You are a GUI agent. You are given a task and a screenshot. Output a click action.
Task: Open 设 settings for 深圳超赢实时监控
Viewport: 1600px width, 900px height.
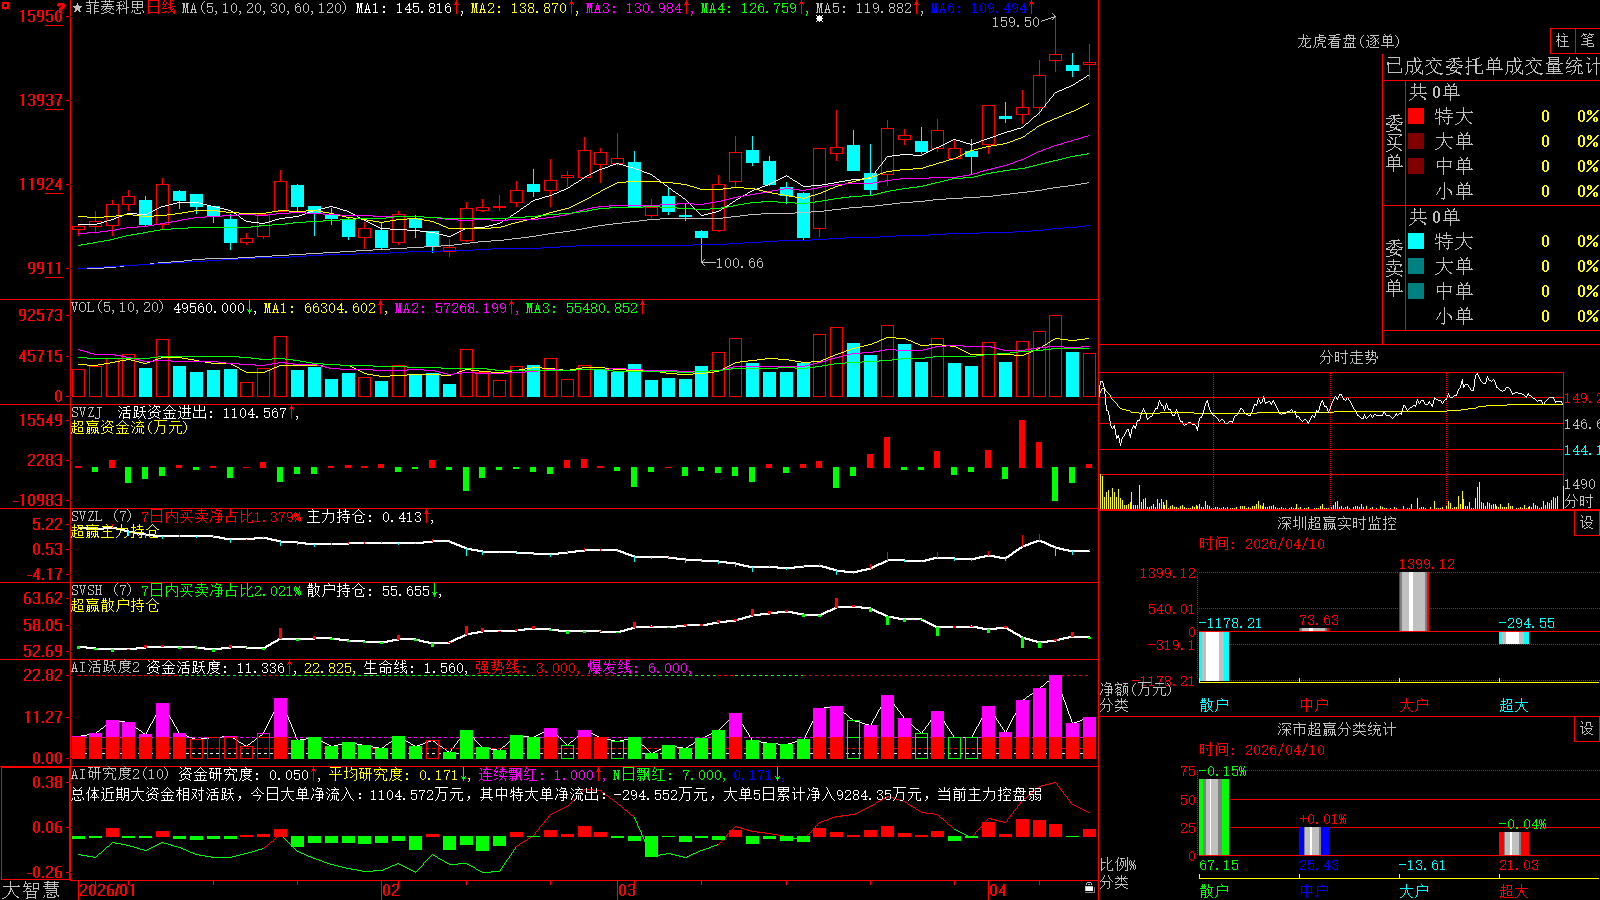click(x=1587, y=523)
